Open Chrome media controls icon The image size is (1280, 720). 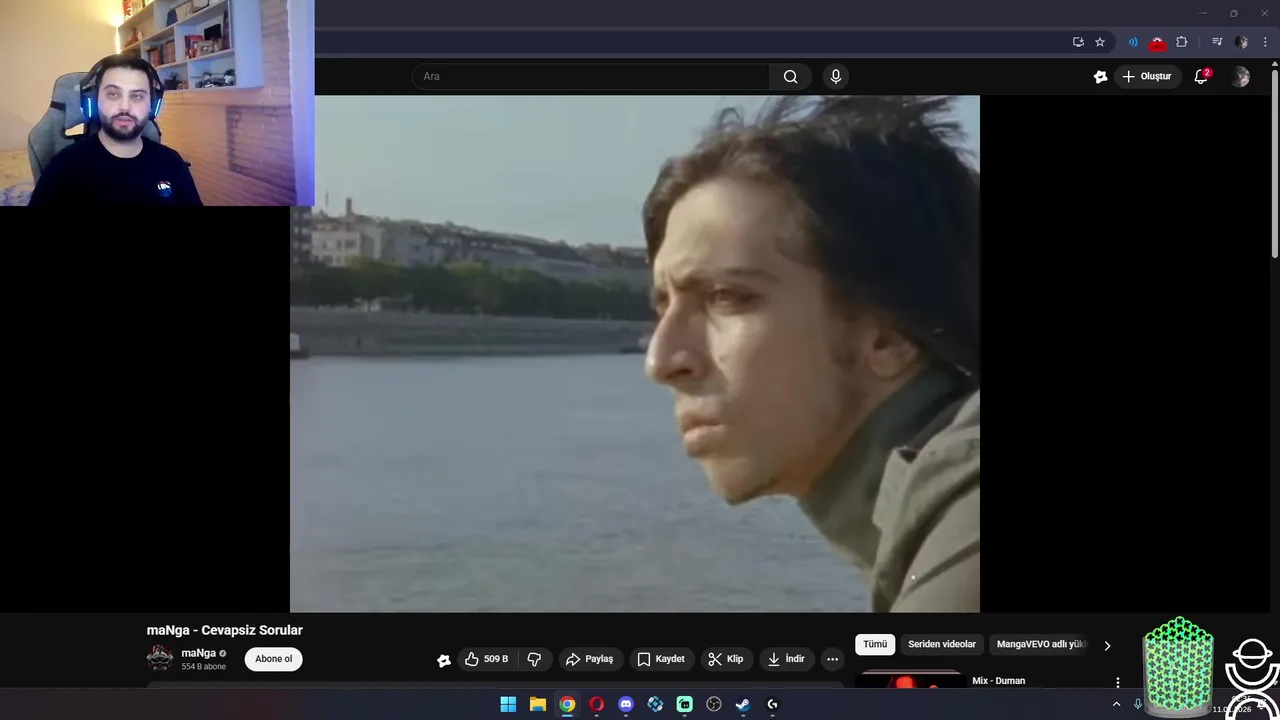[1217, 42]
